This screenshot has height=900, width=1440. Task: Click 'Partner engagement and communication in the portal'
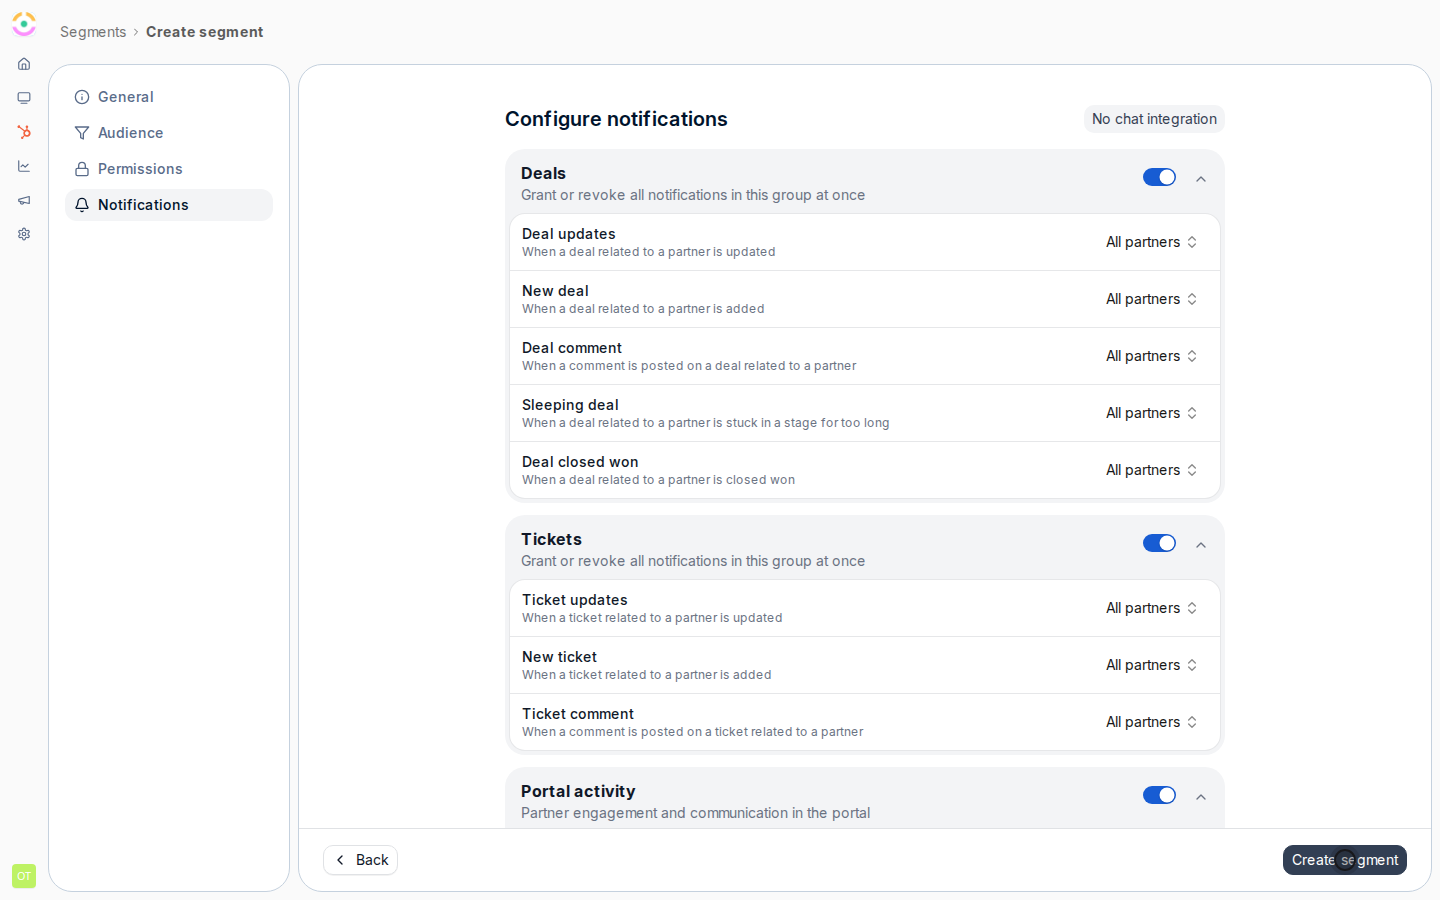point(695,813)
